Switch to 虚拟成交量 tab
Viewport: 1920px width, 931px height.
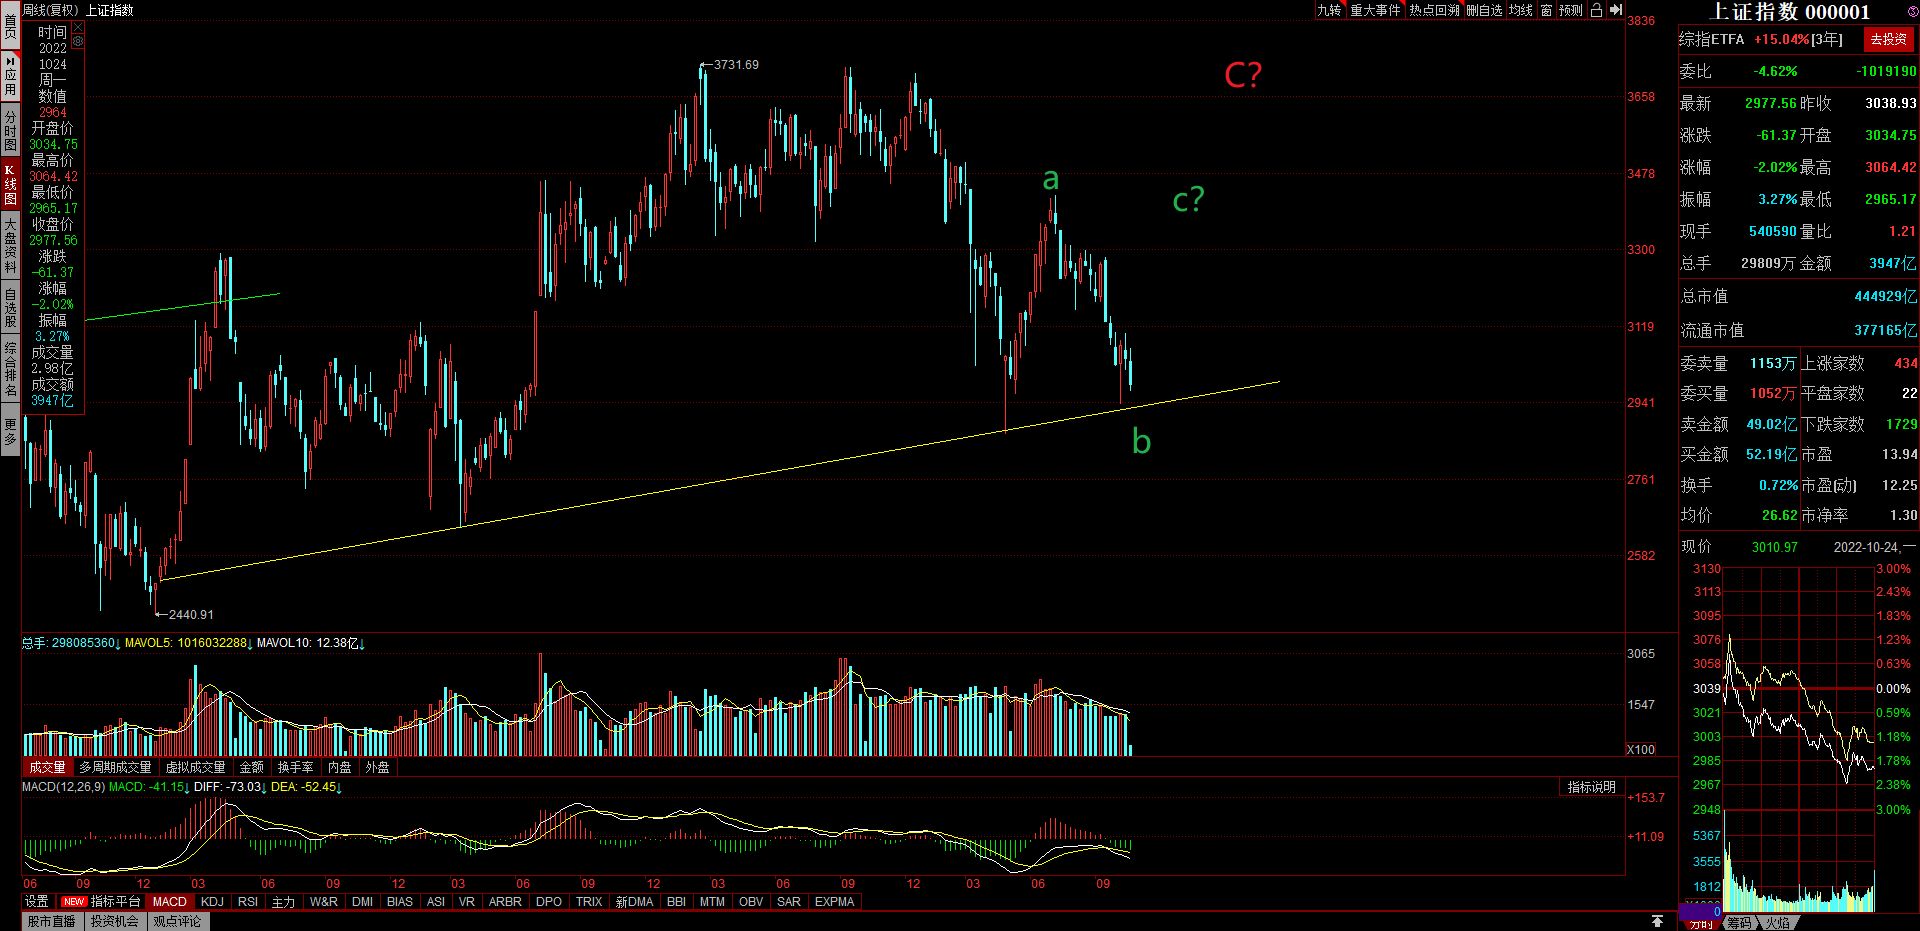click(195, 767)
